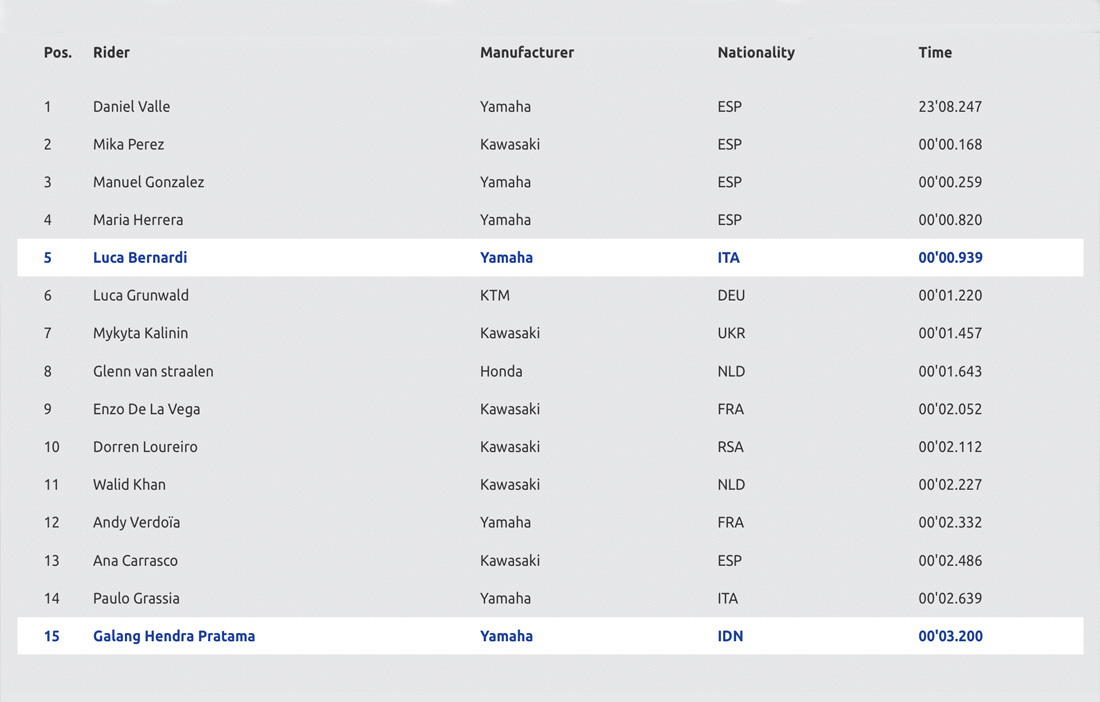1100x702 pixels.
Task: Click the Manufacturer column header
Action: tap(527, 53)
